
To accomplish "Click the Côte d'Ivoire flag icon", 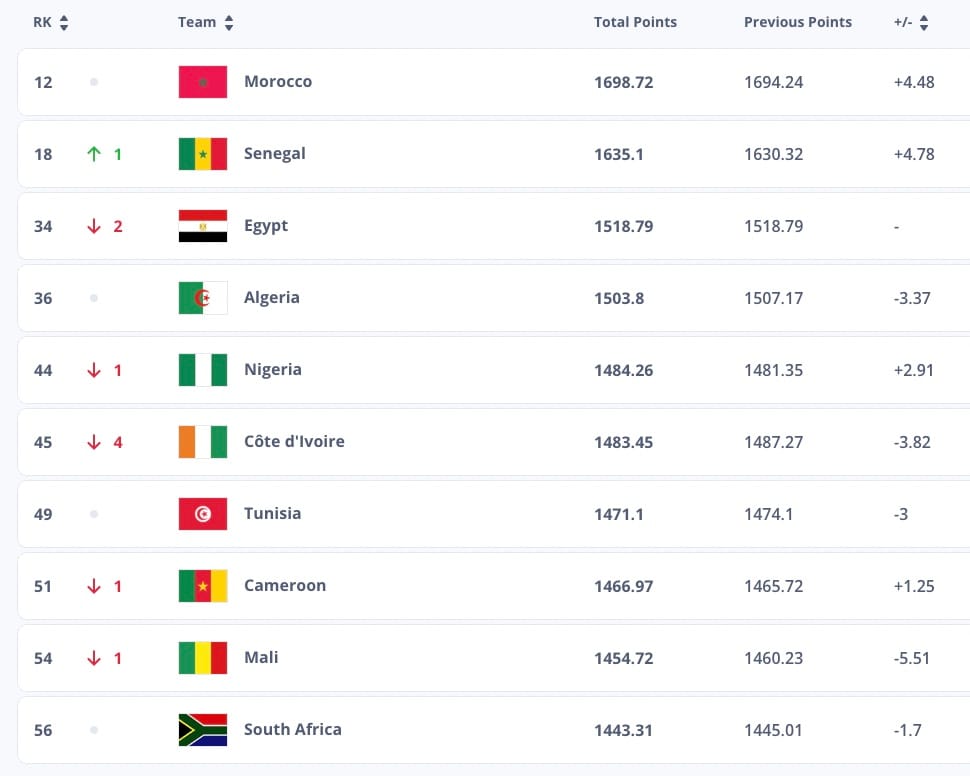I will (203, 442).
